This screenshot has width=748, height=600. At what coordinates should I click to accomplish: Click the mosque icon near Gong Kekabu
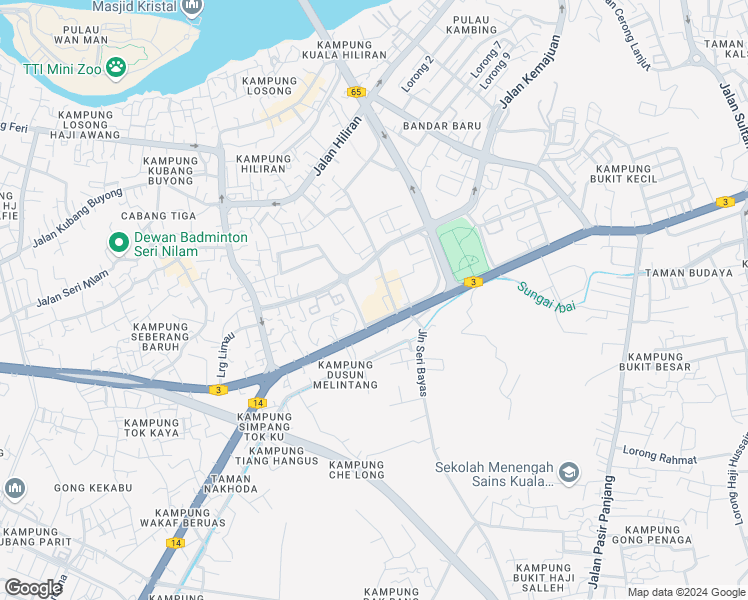15,488
